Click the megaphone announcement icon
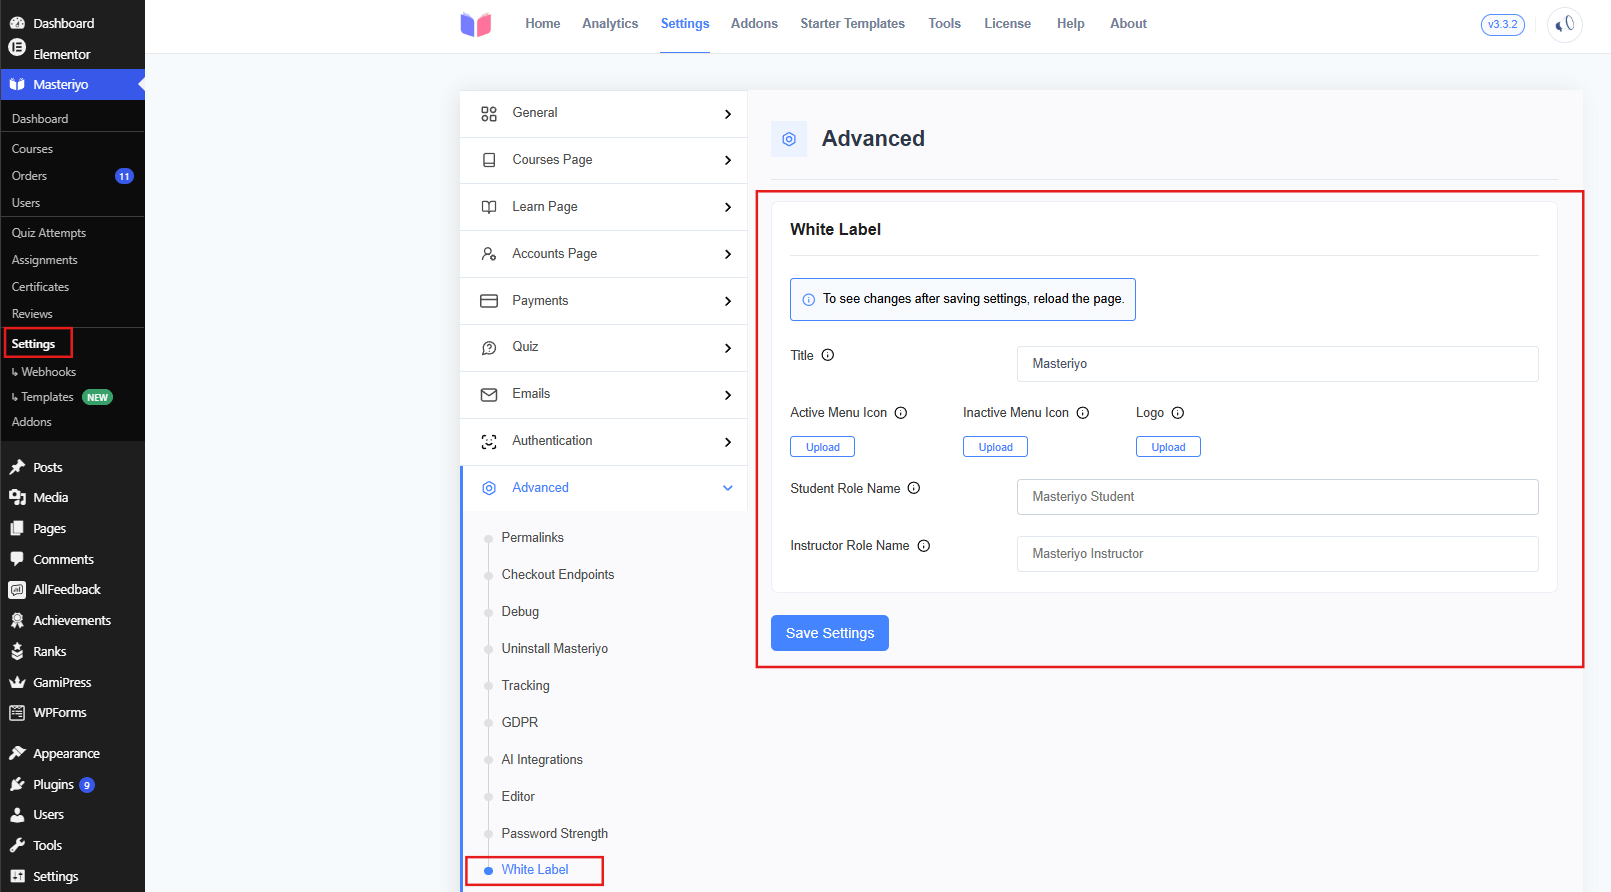This screenshot has width=1611, height=892. coord(1565,24)
